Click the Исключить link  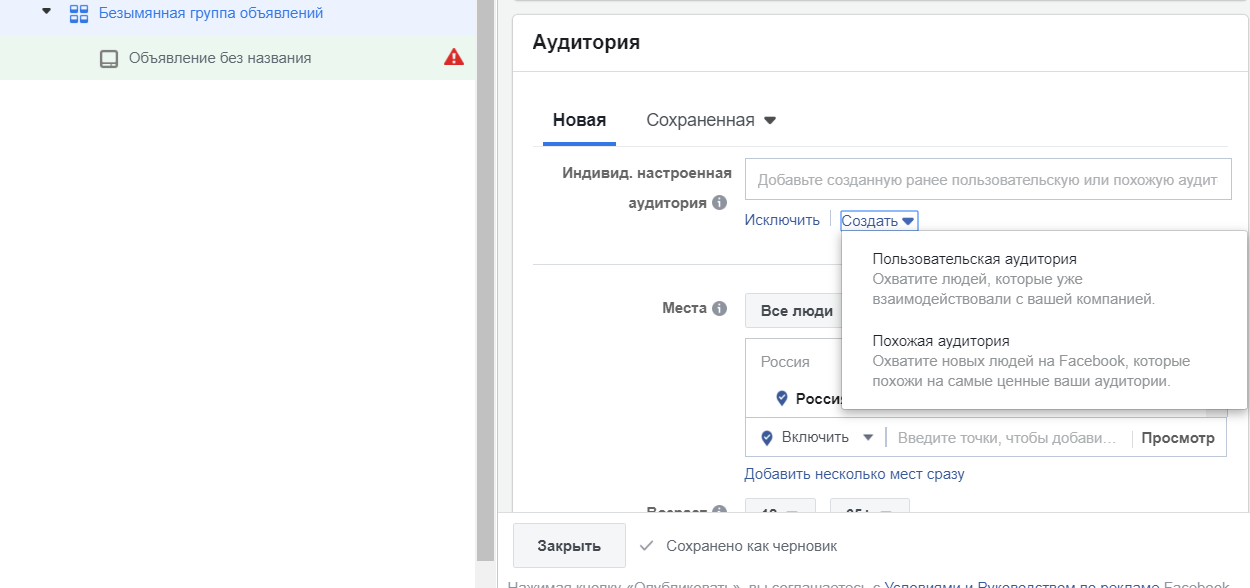pos(781,220)
